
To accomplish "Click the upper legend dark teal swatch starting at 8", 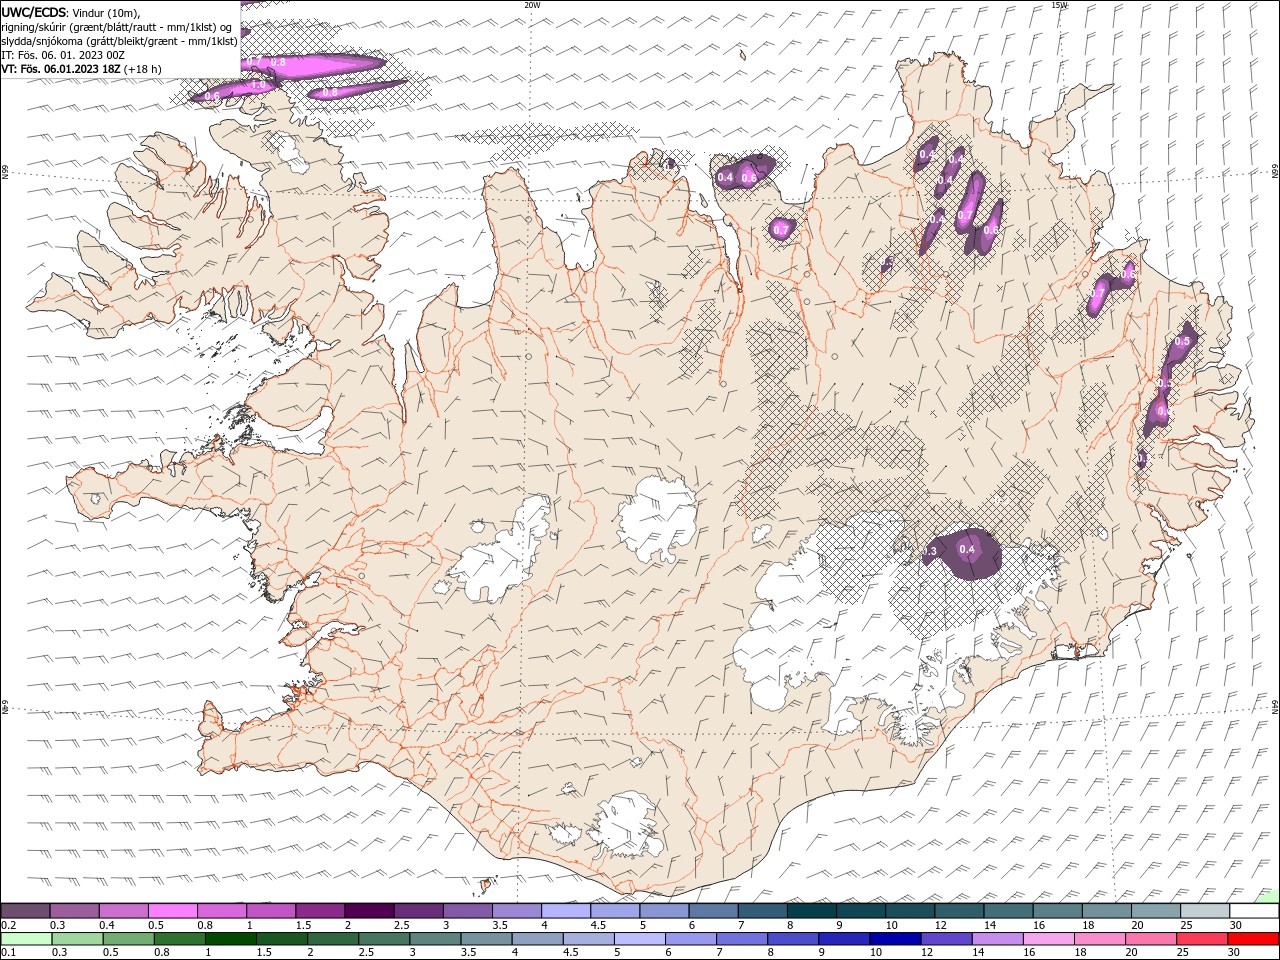I will pos(811,911).
